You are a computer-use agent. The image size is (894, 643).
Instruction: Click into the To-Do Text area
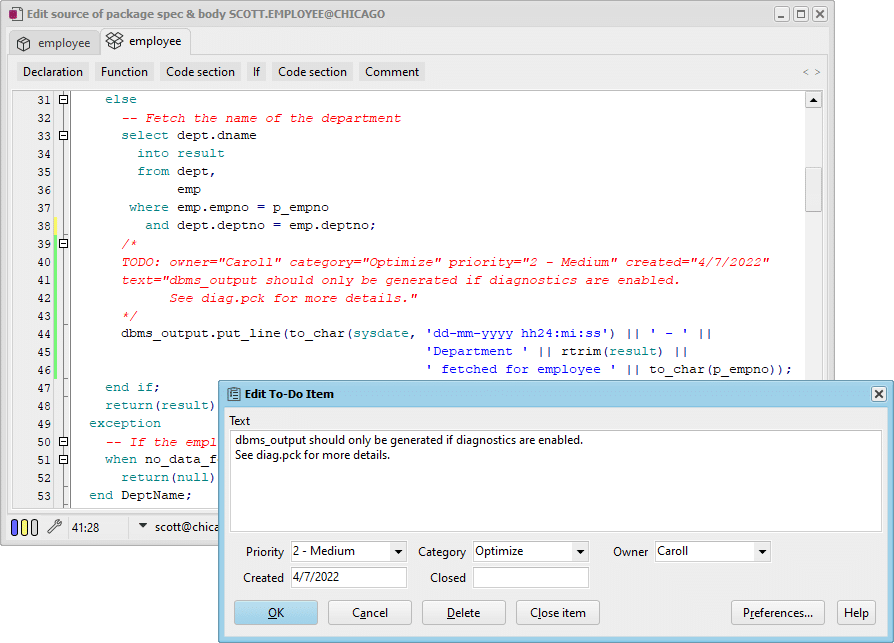(x=556, y=481)
